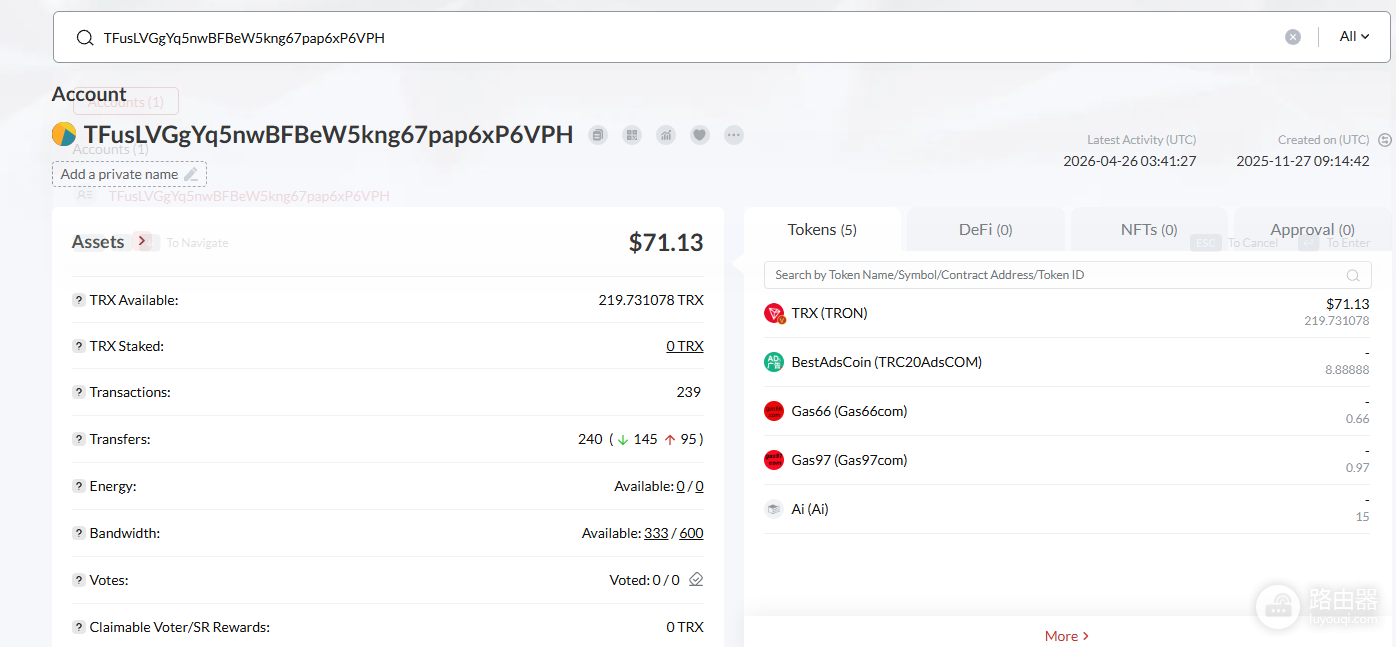The width and height of the screenshot is (1396, 647).
Task: Show the address QR code icon
Action: click(632, 135)
